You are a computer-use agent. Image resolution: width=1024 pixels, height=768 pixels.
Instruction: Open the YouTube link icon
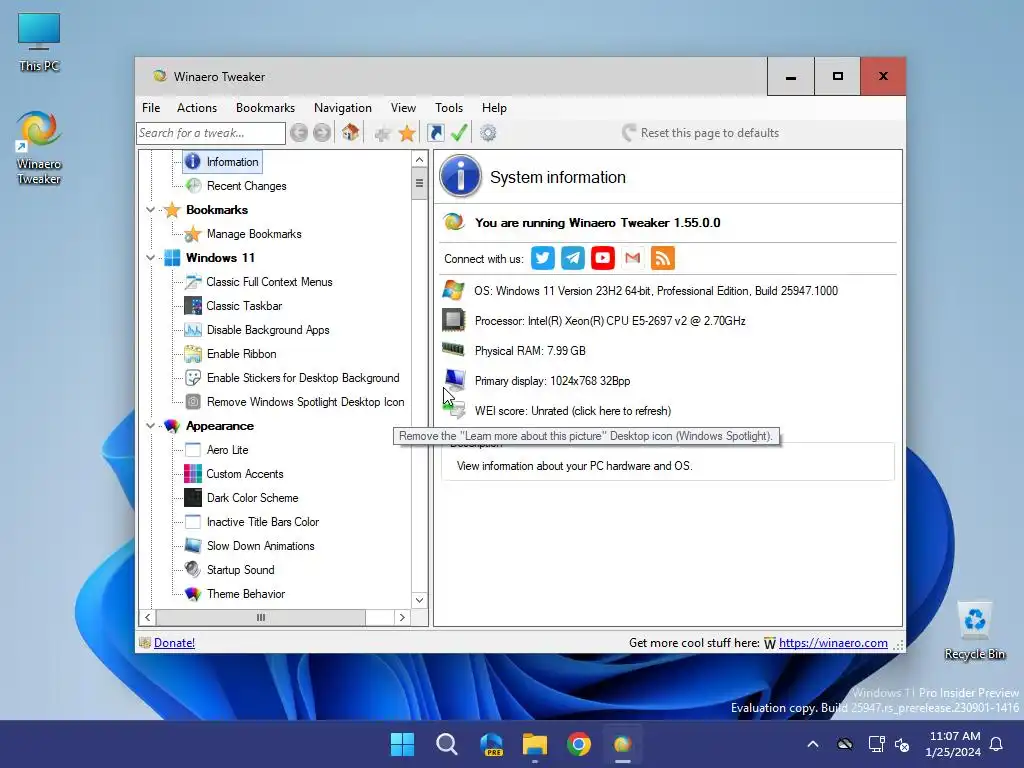(x=603, y=258)
